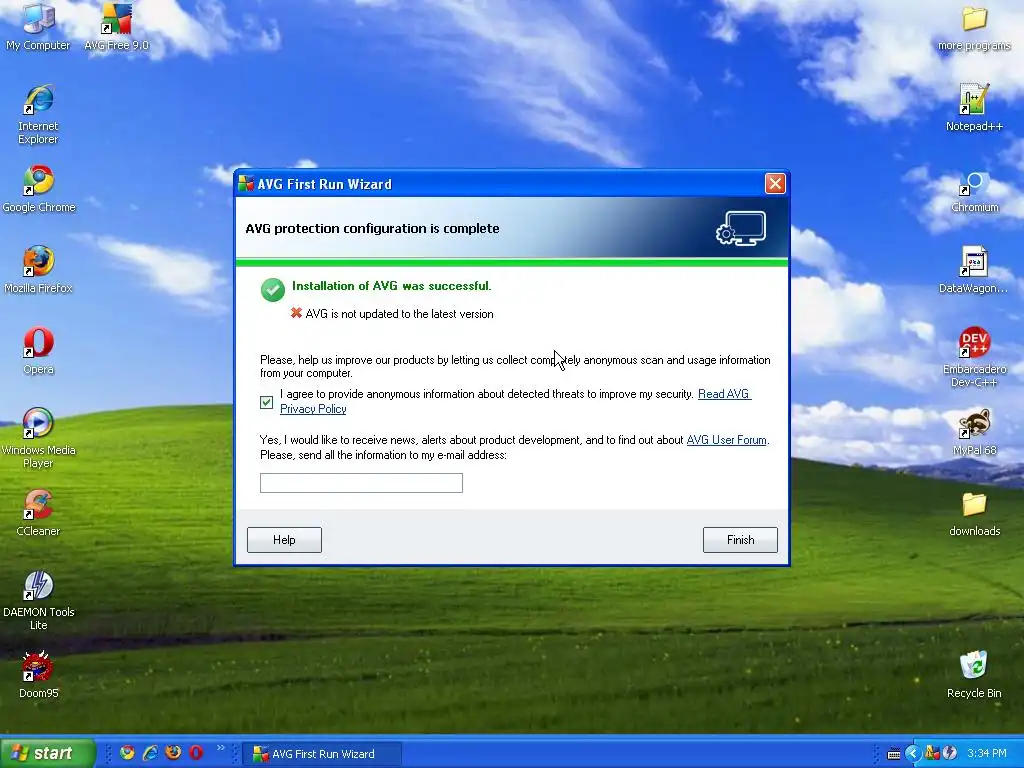
Task: Click the green success checkmark icon
Action: (x=273, y=289)
